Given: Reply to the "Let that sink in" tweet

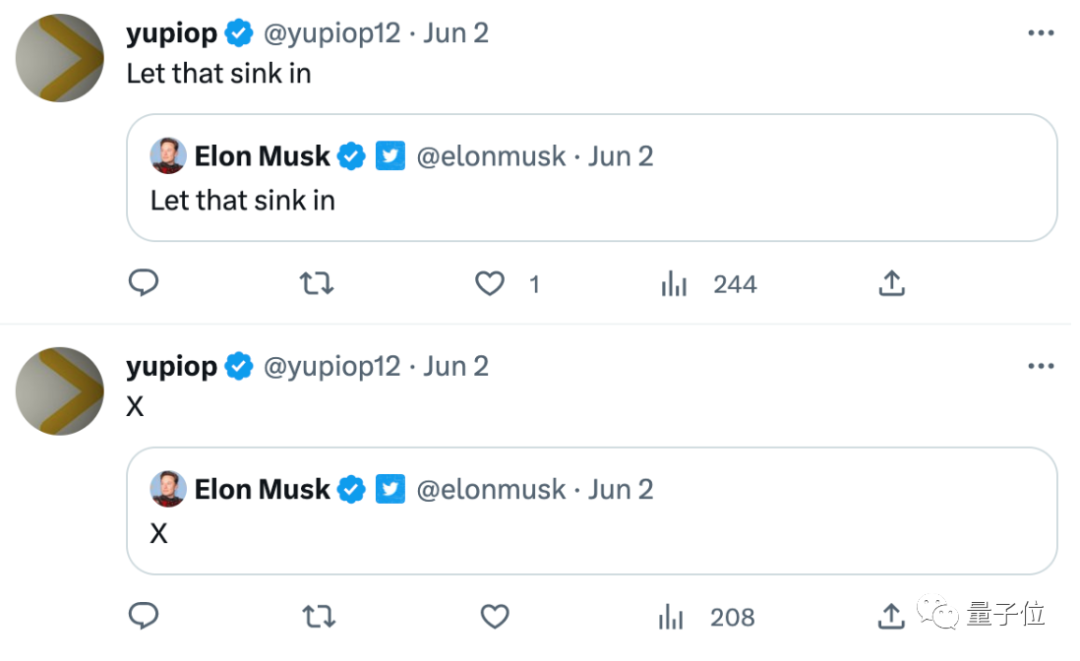Looking at the screenshot, I should 144,284.
